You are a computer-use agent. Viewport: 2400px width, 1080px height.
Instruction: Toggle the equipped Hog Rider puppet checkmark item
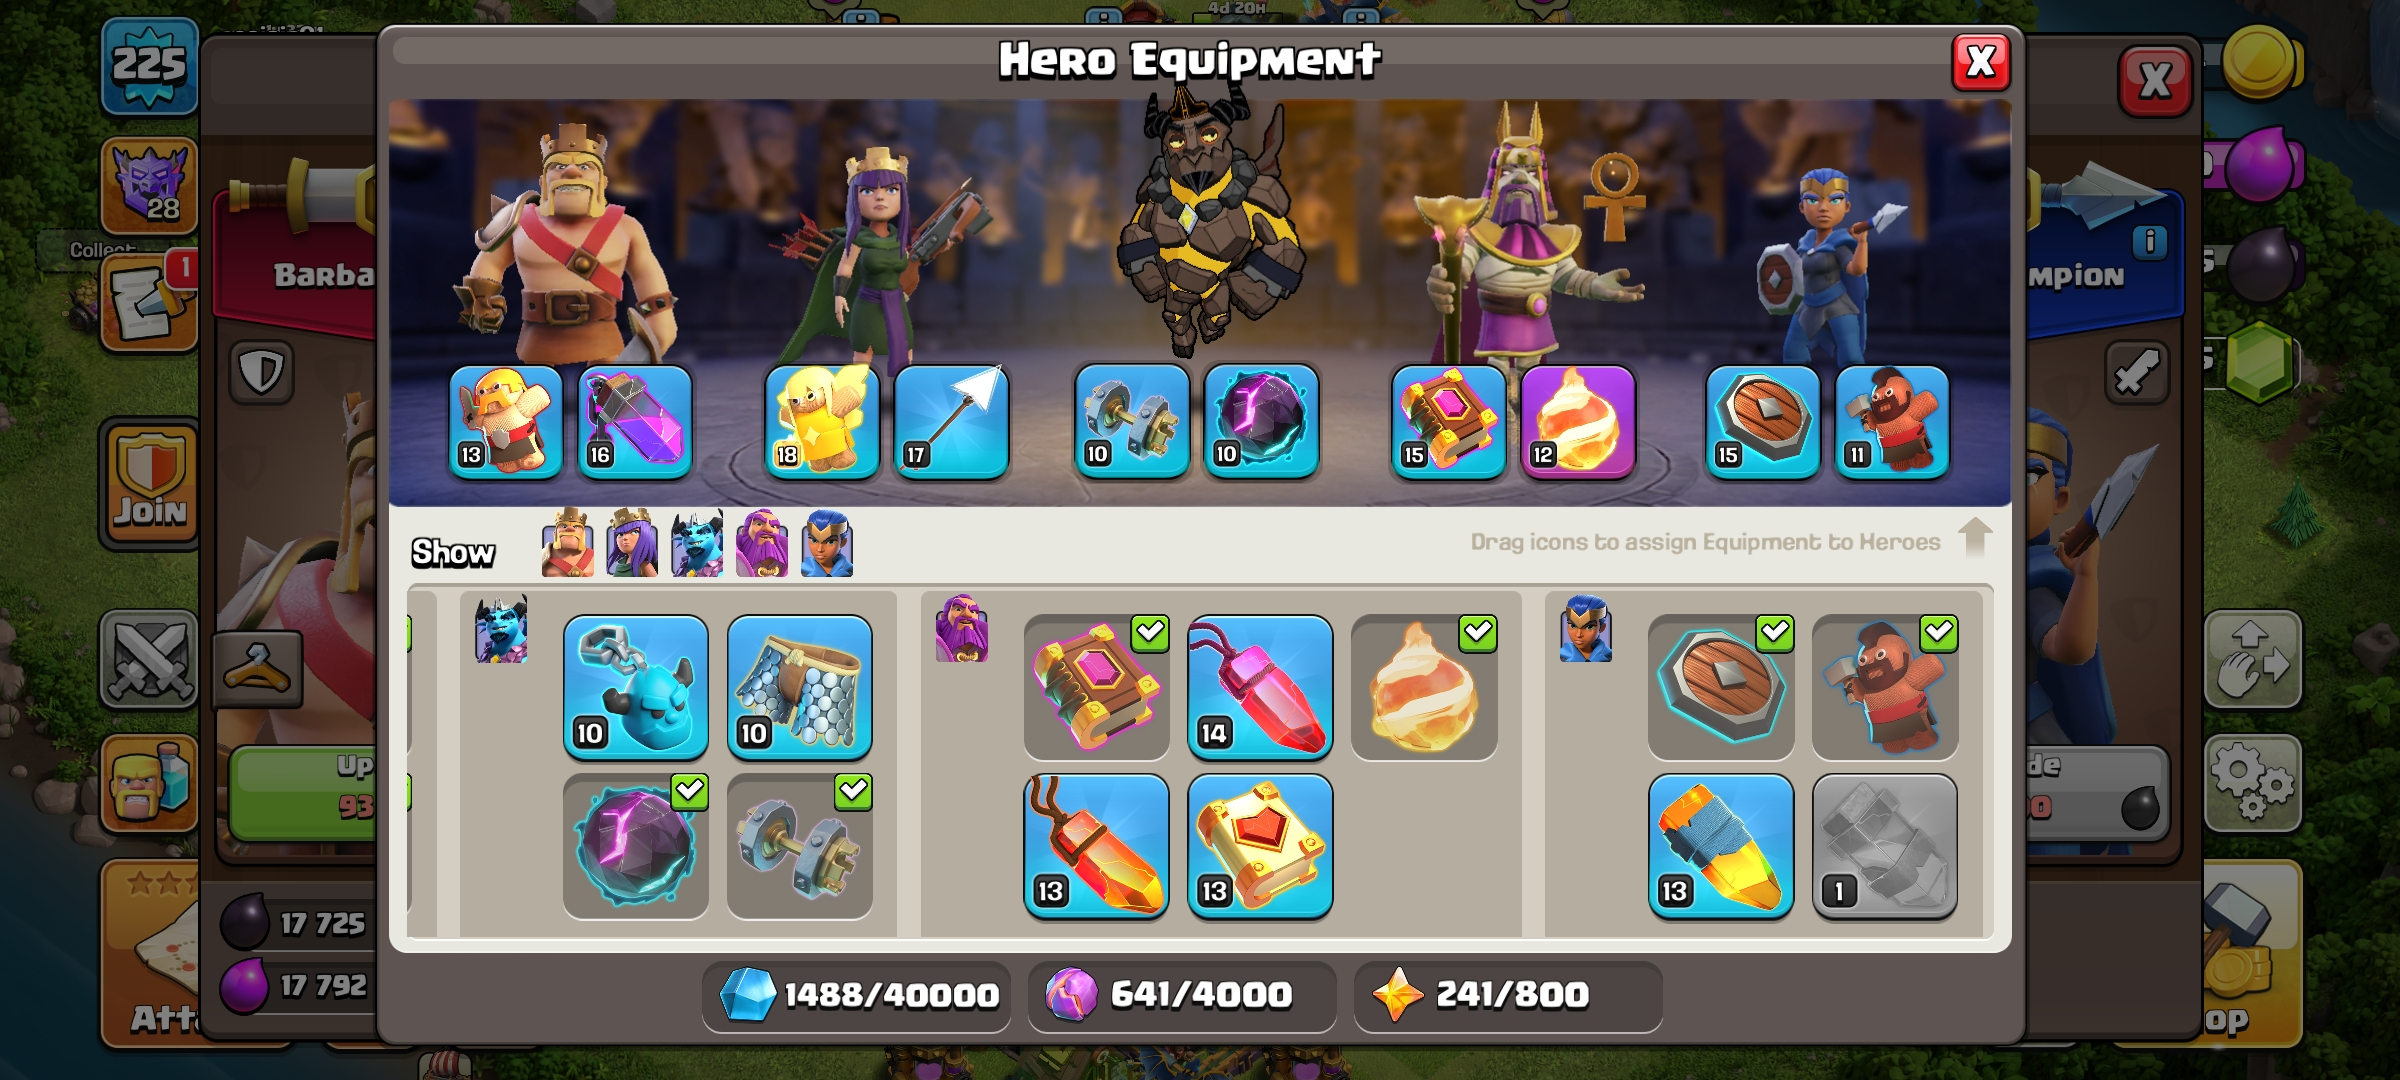click(x=1885, y=687)
